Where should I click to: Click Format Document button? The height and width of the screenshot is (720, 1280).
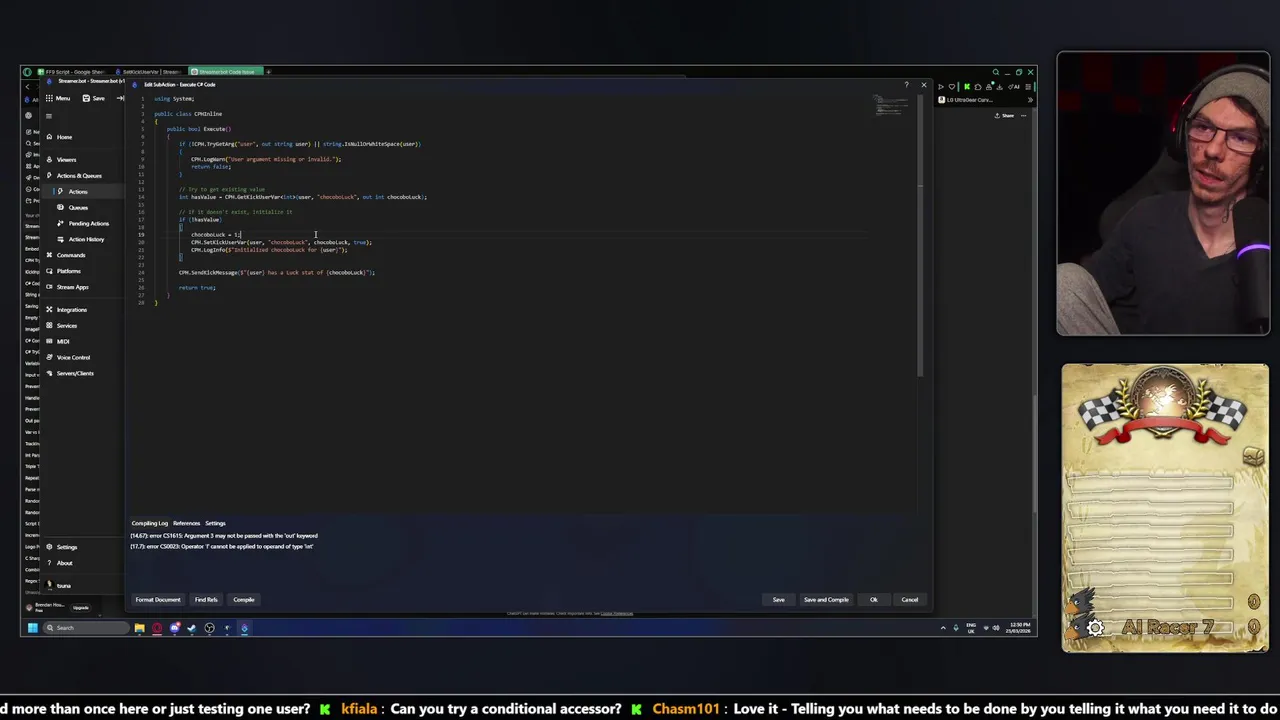pyautogui.click(x=158, y=600)
